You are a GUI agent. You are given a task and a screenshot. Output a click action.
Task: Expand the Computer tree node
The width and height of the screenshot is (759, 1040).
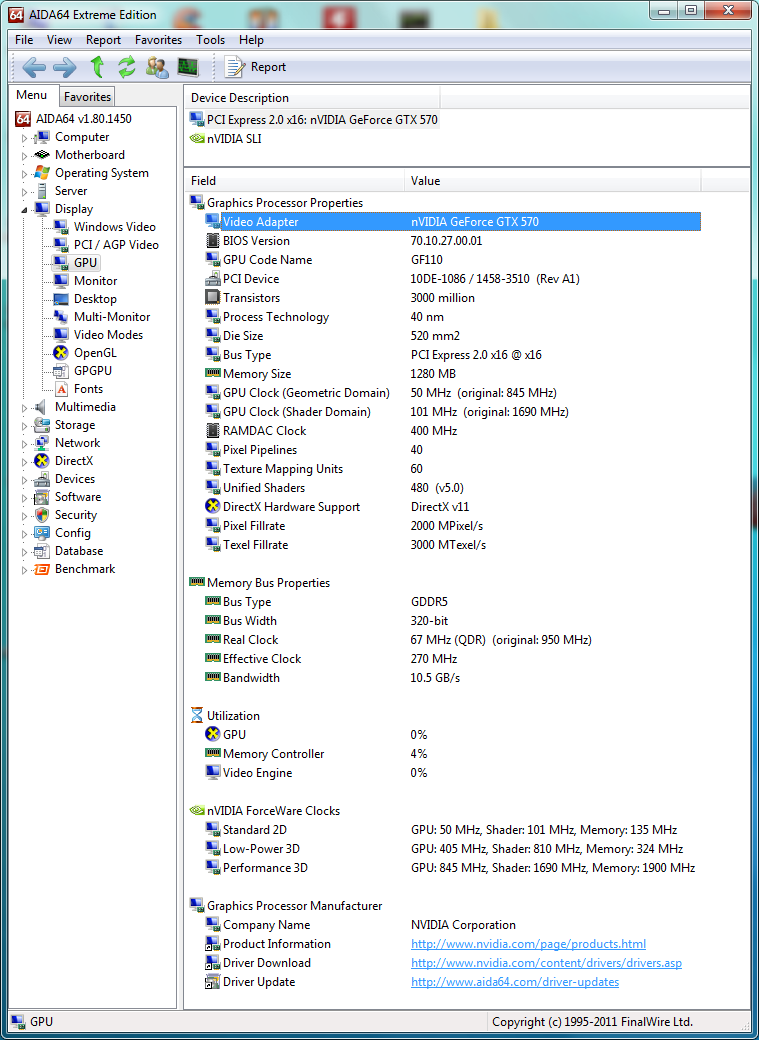(25, 138)
